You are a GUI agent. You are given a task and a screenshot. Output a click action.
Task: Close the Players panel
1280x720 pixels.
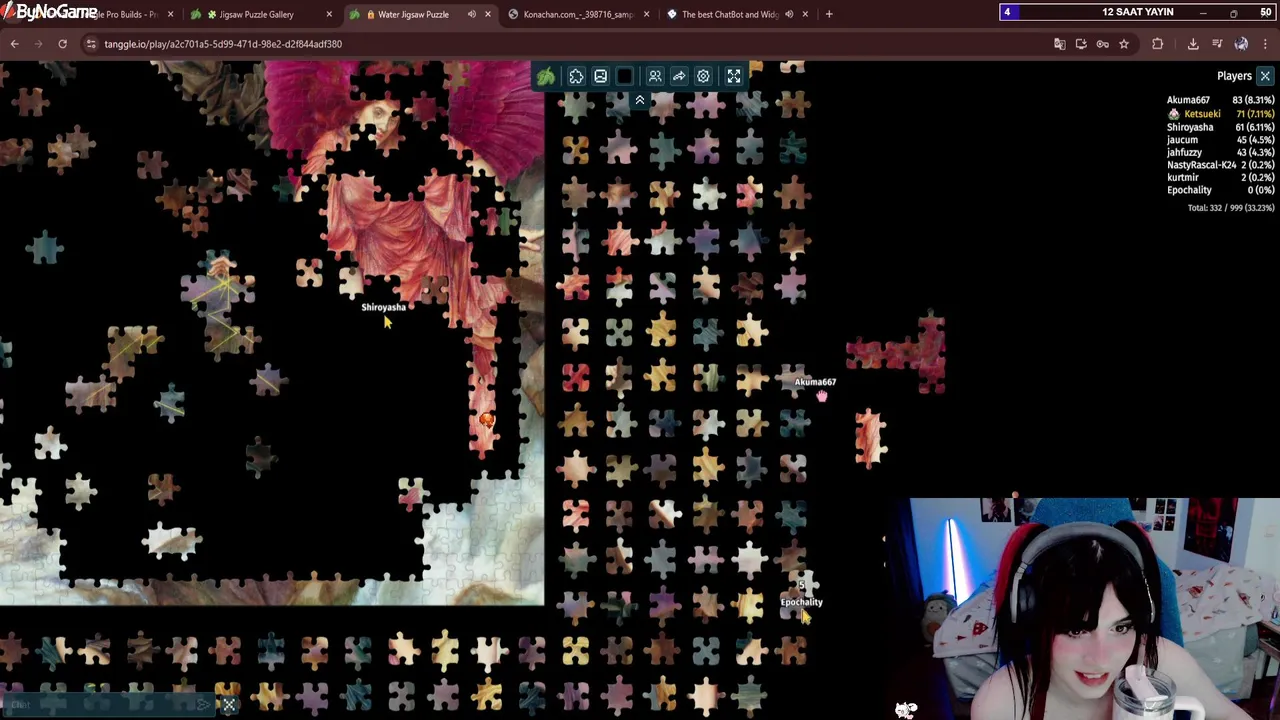[x=1265, y=76]
